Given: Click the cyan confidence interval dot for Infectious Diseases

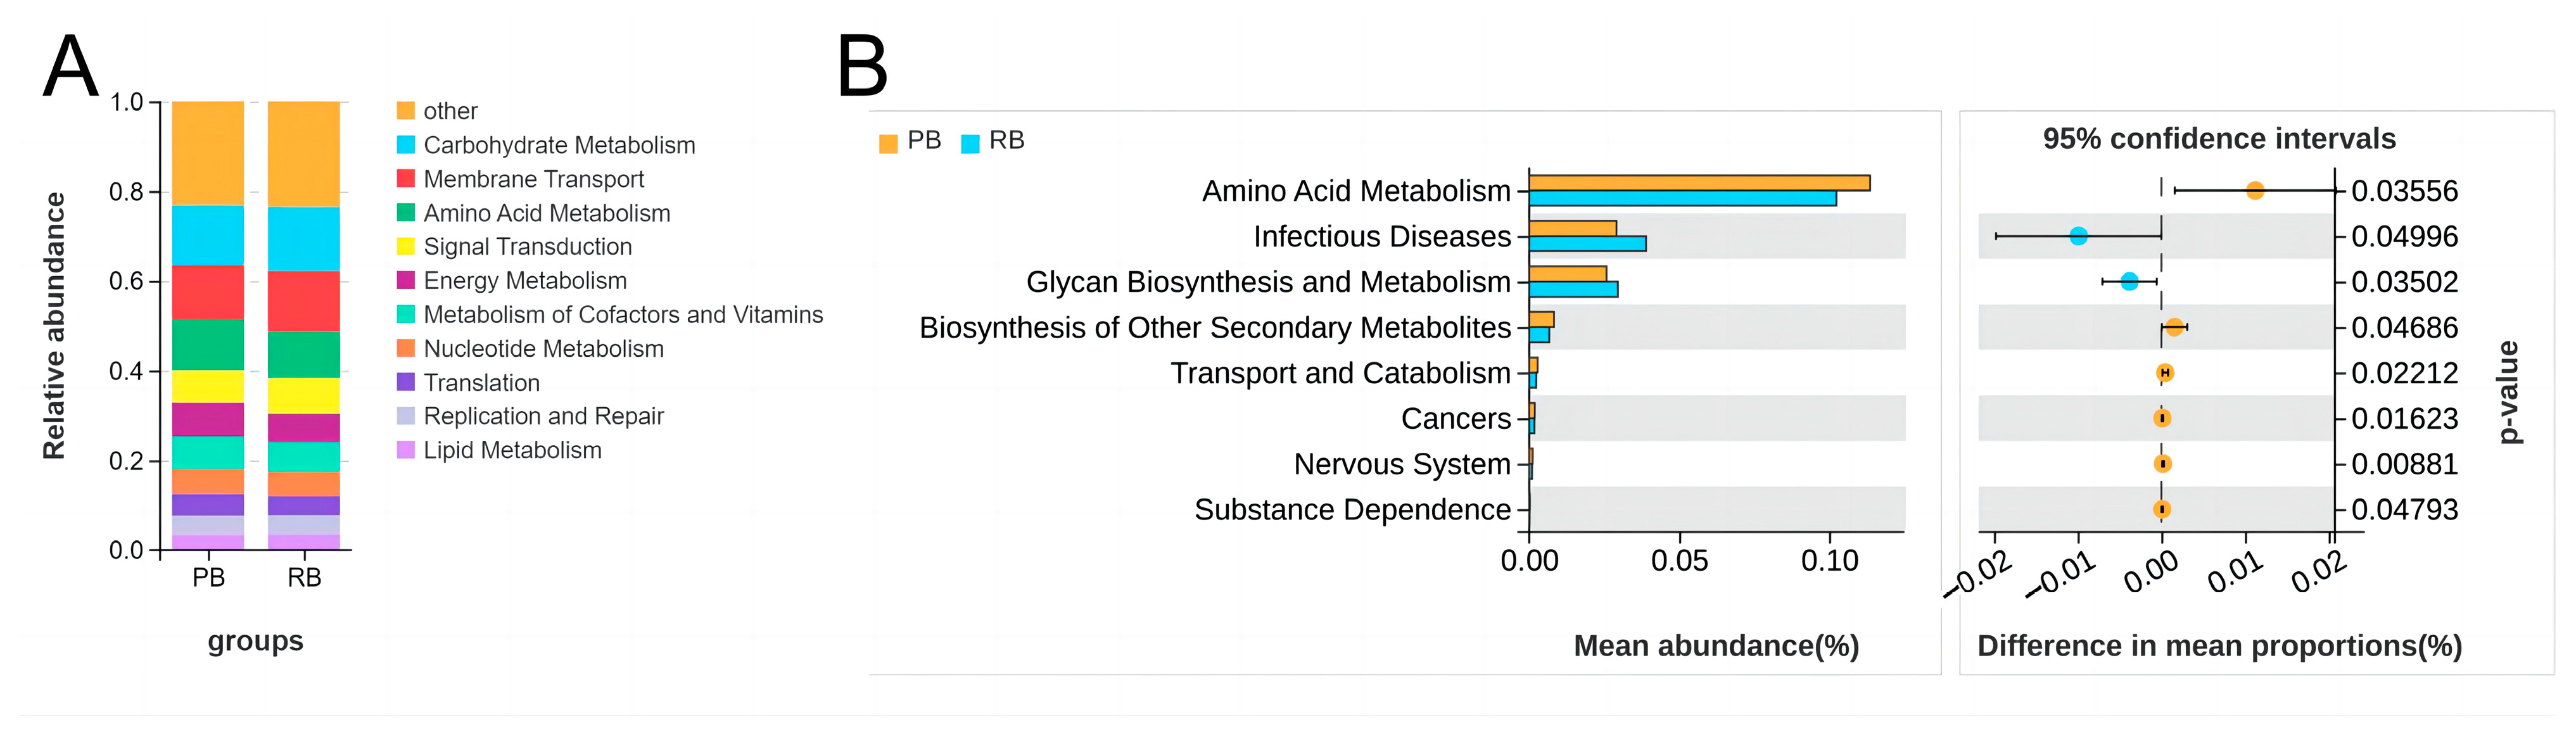Looking at the screenshot, I should pos(2078,236).
